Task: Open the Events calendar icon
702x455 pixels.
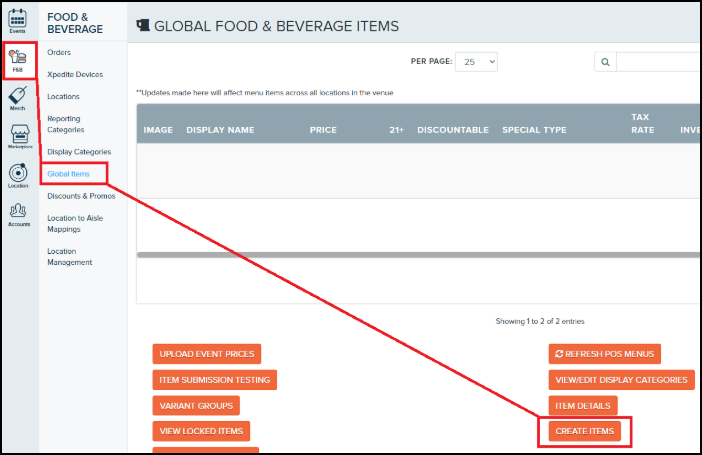Action: (x=17, y=21)
